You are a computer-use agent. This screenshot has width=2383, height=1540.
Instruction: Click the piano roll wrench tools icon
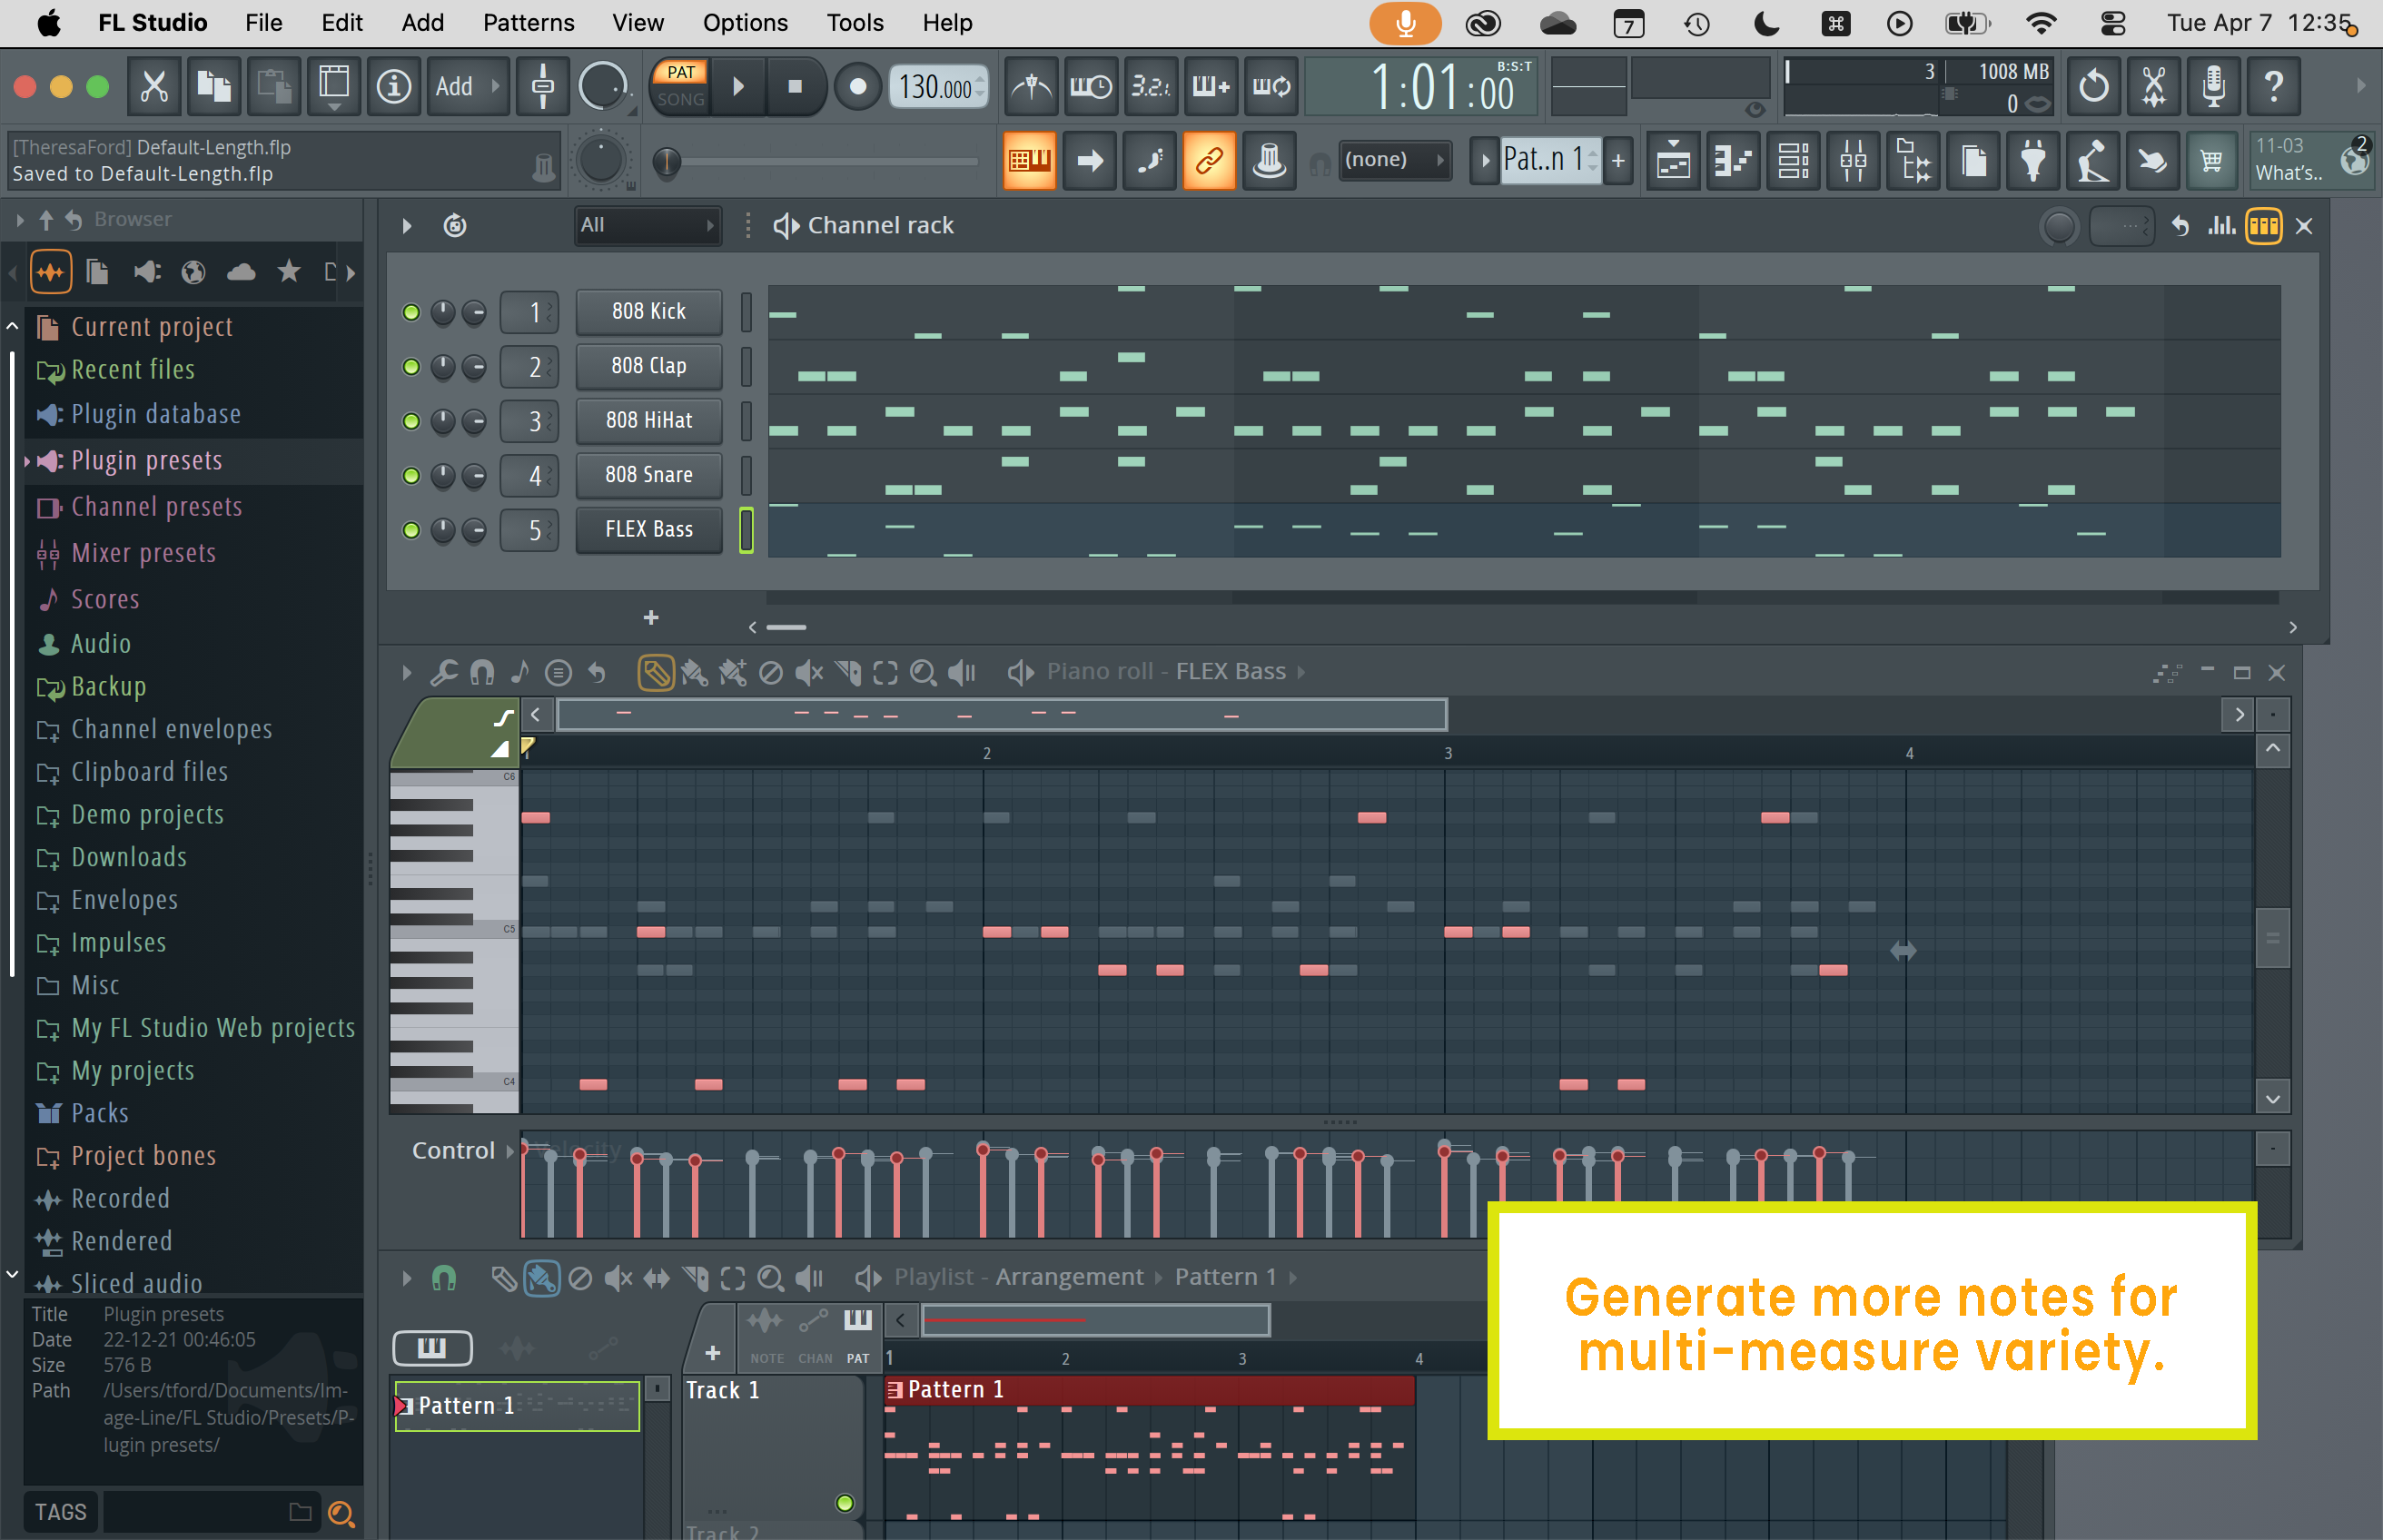[x=444, y=673]
